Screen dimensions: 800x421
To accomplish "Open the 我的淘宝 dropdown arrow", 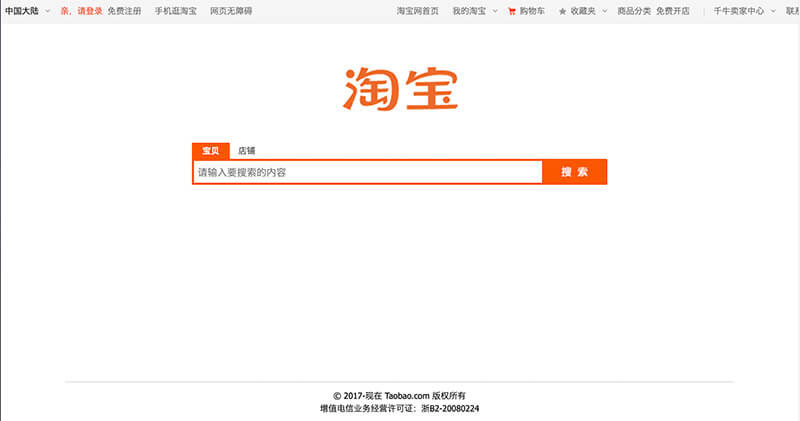I will (495, 11).
